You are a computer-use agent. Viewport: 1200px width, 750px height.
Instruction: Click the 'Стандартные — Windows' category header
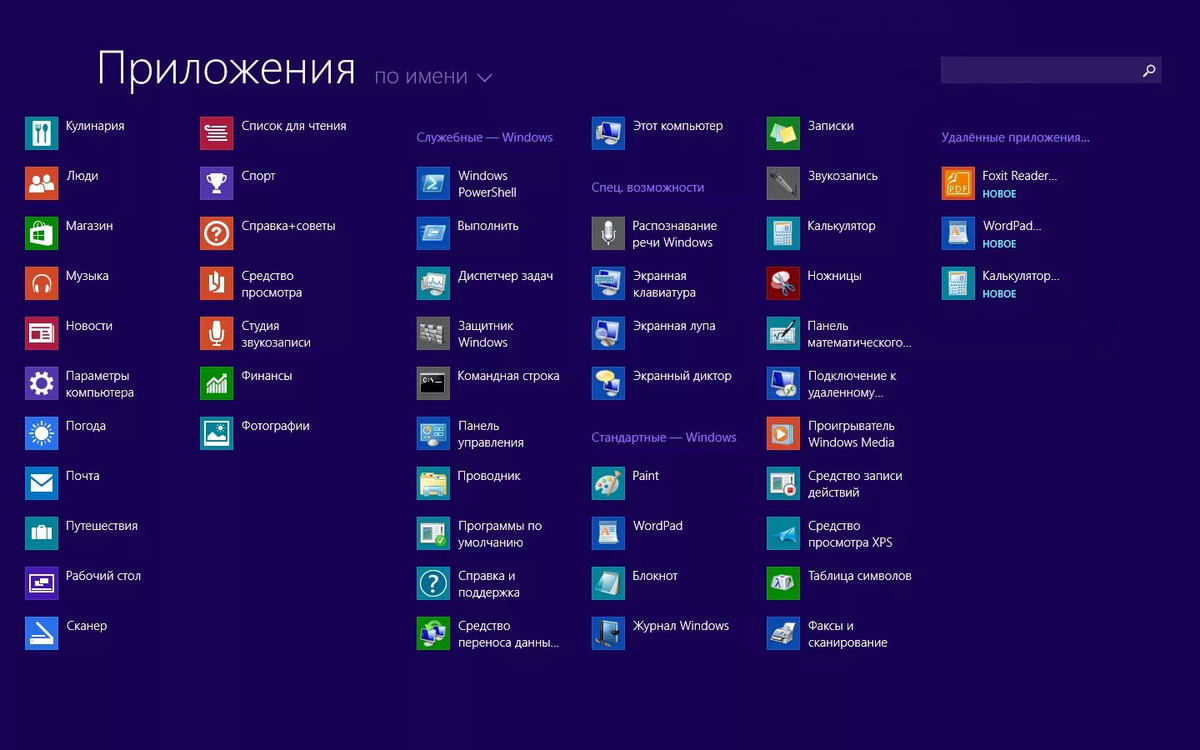point(663,437)
